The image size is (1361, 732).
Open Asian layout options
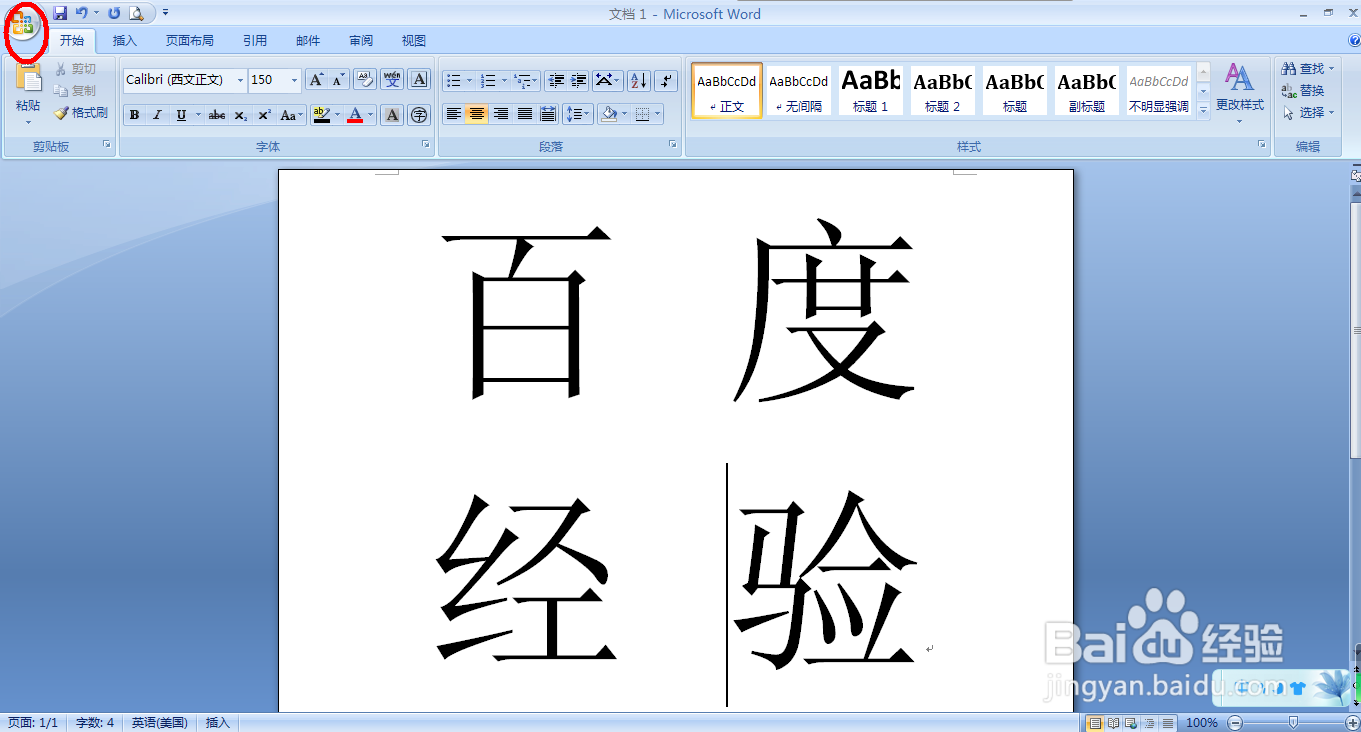(607, 80)
